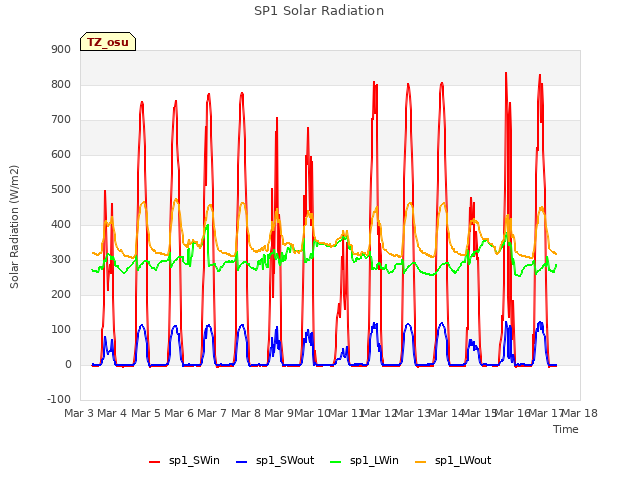
Task: Click the 400 y-axis tick label
Action: click(61, 225)
